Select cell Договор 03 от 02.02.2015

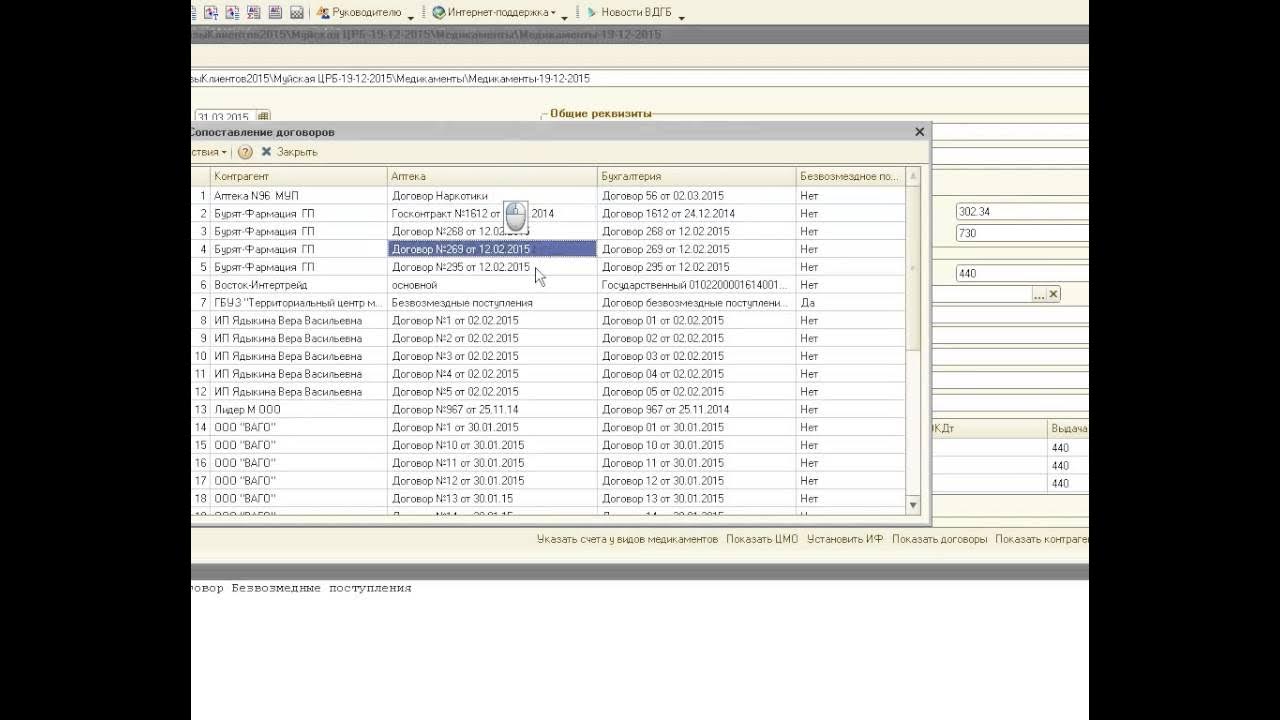coord(697,356)
